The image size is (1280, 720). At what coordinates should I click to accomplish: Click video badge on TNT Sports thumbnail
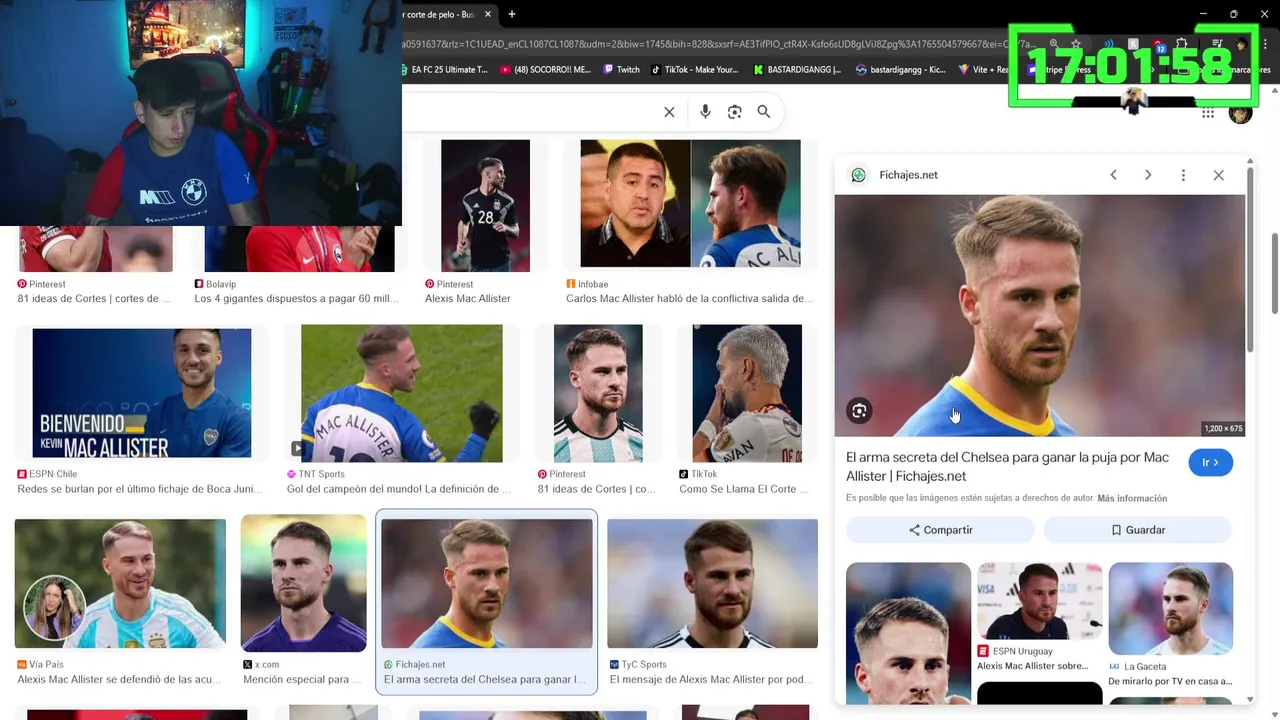click(298, 449)
